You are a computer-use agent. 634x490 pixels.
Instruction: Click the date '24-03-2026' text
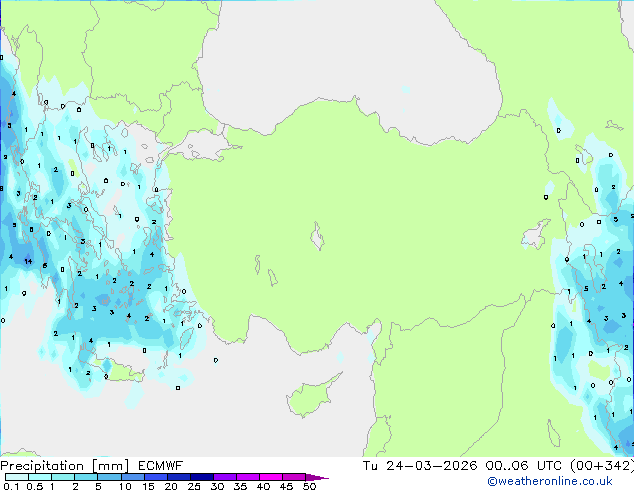coord(431,466)
